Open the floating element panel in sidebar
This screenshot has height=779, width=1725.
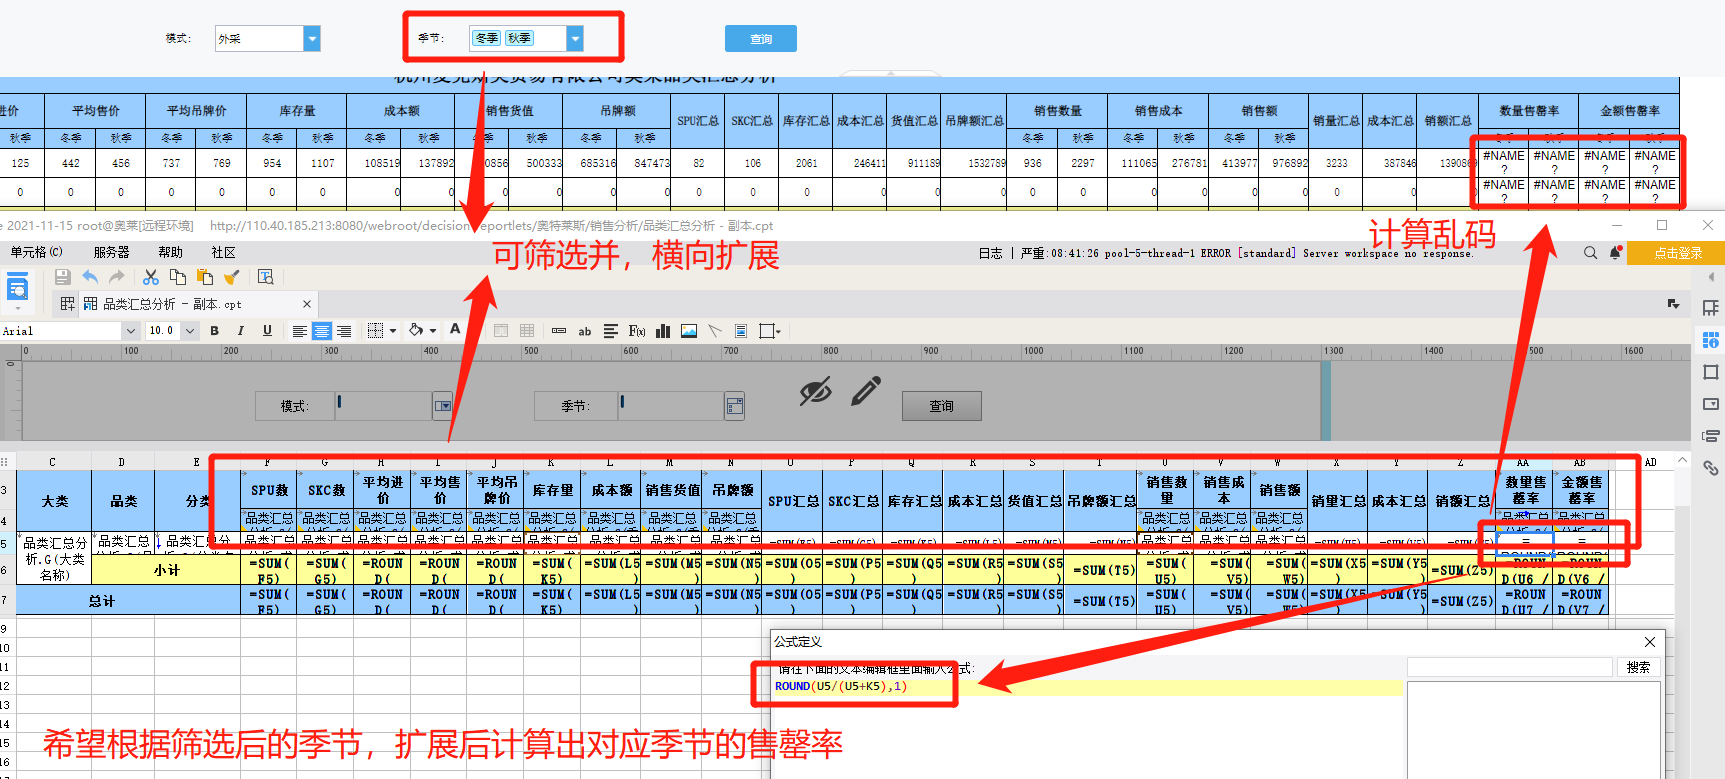pyautogui.click(x=1711, y=372)
